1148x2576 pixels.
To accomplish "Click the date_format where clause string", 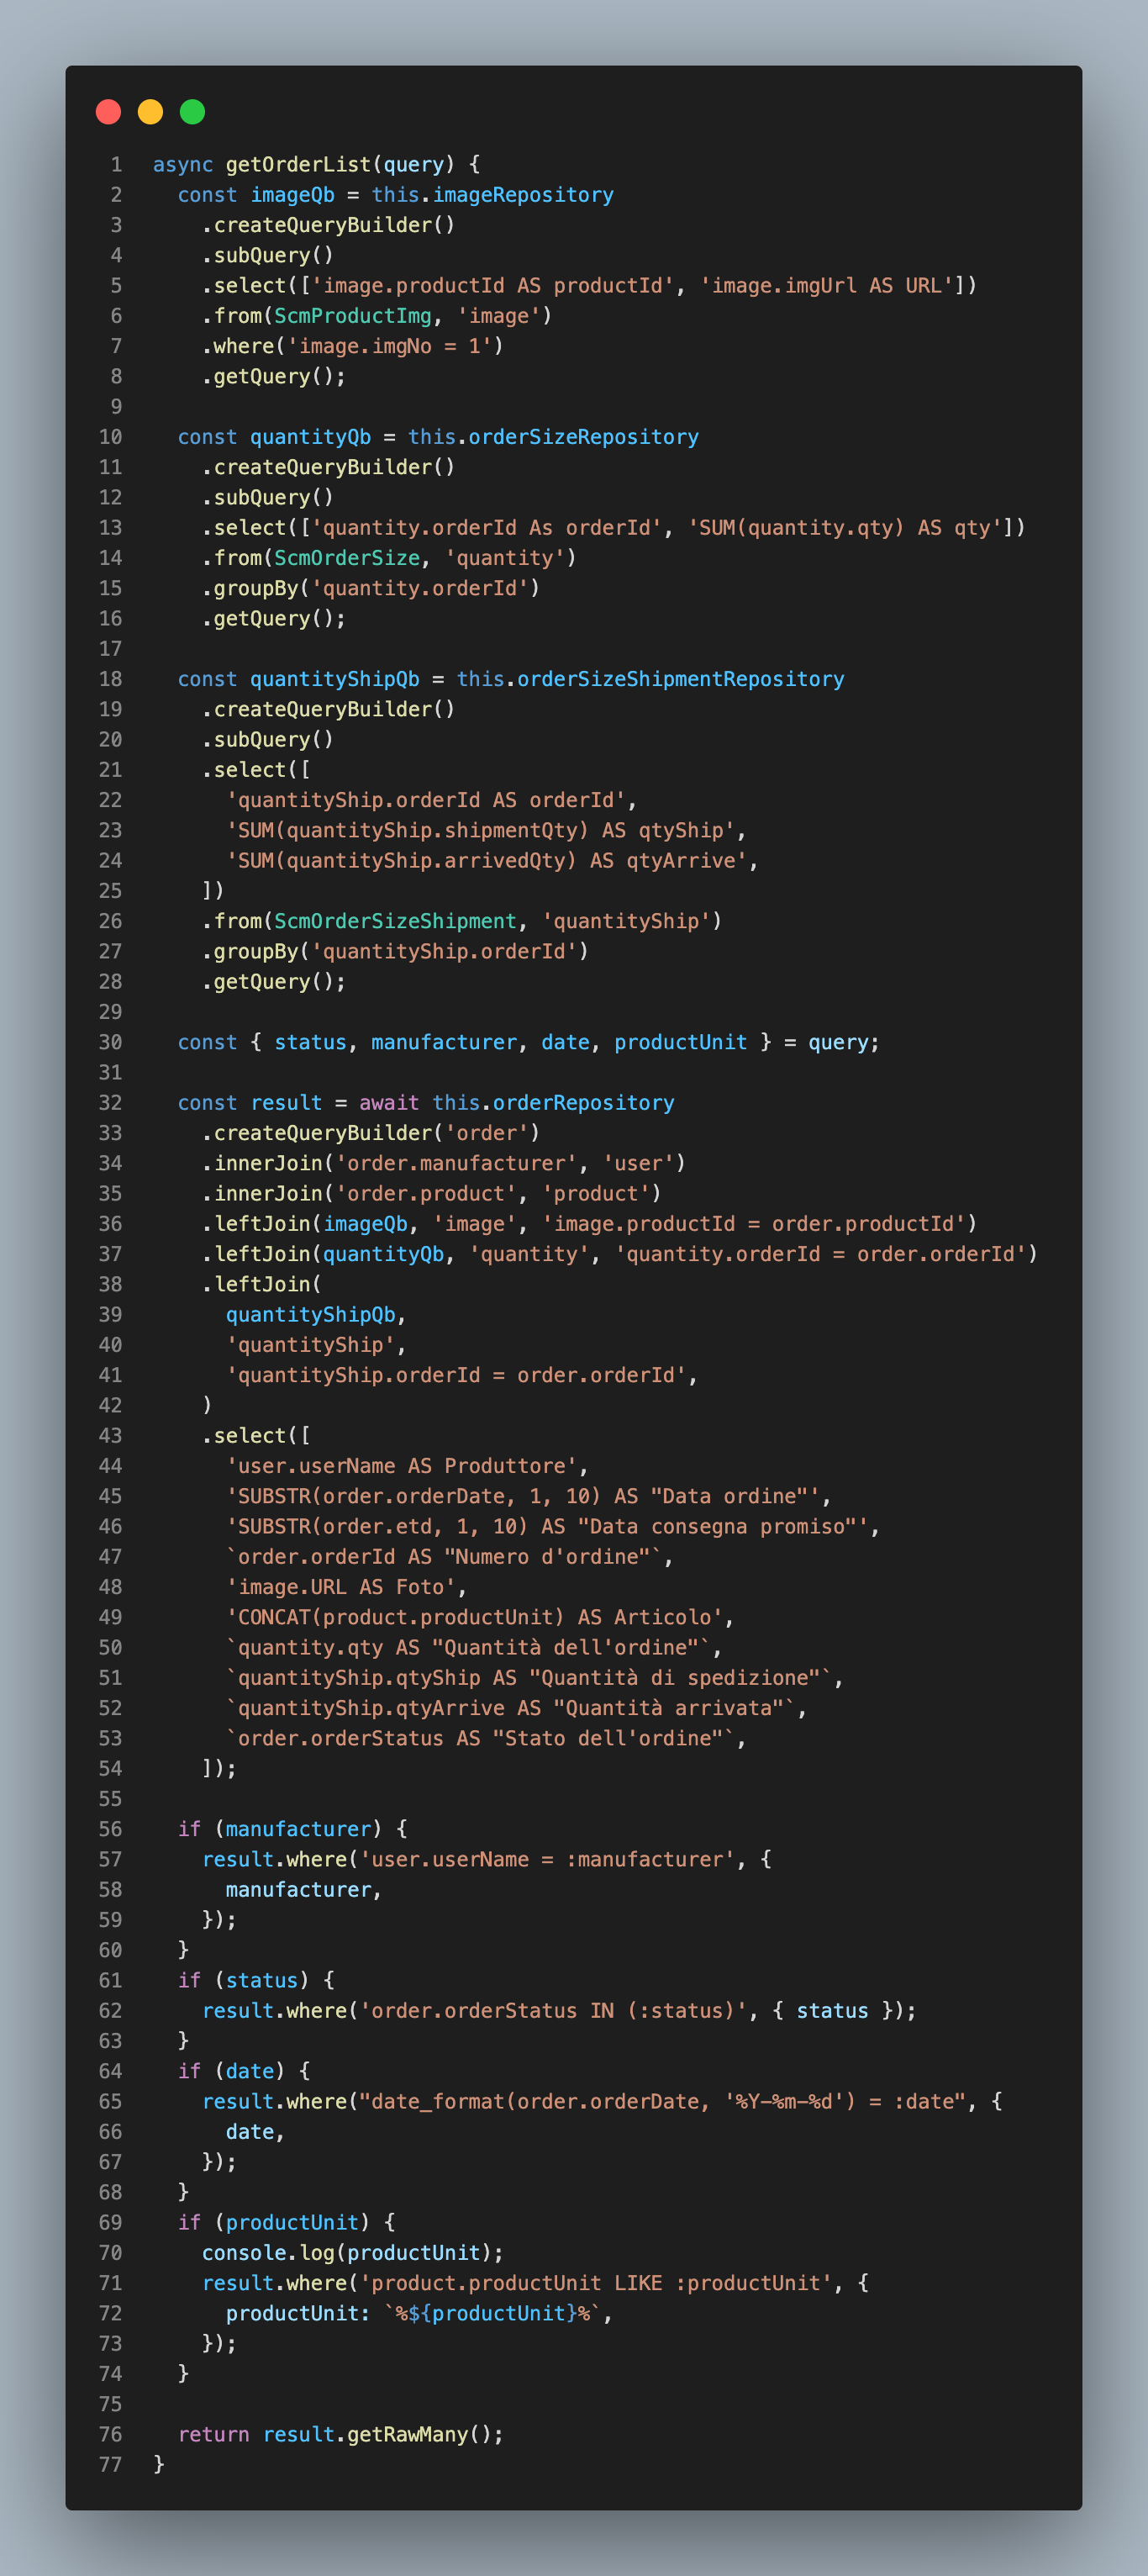I will 662,2102.
